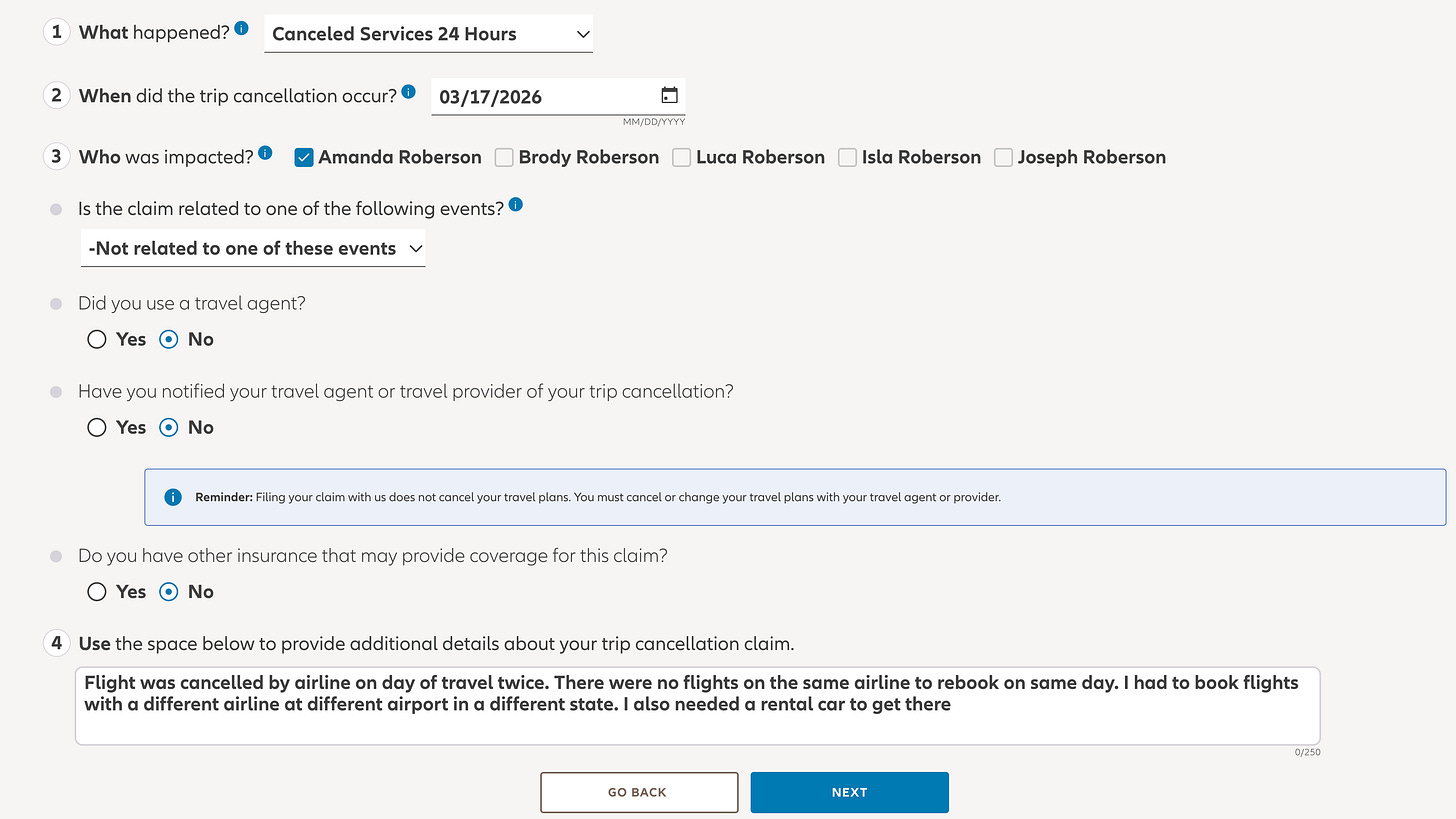Click 'Do you have other insurance' question text

[x=373, y=555]
